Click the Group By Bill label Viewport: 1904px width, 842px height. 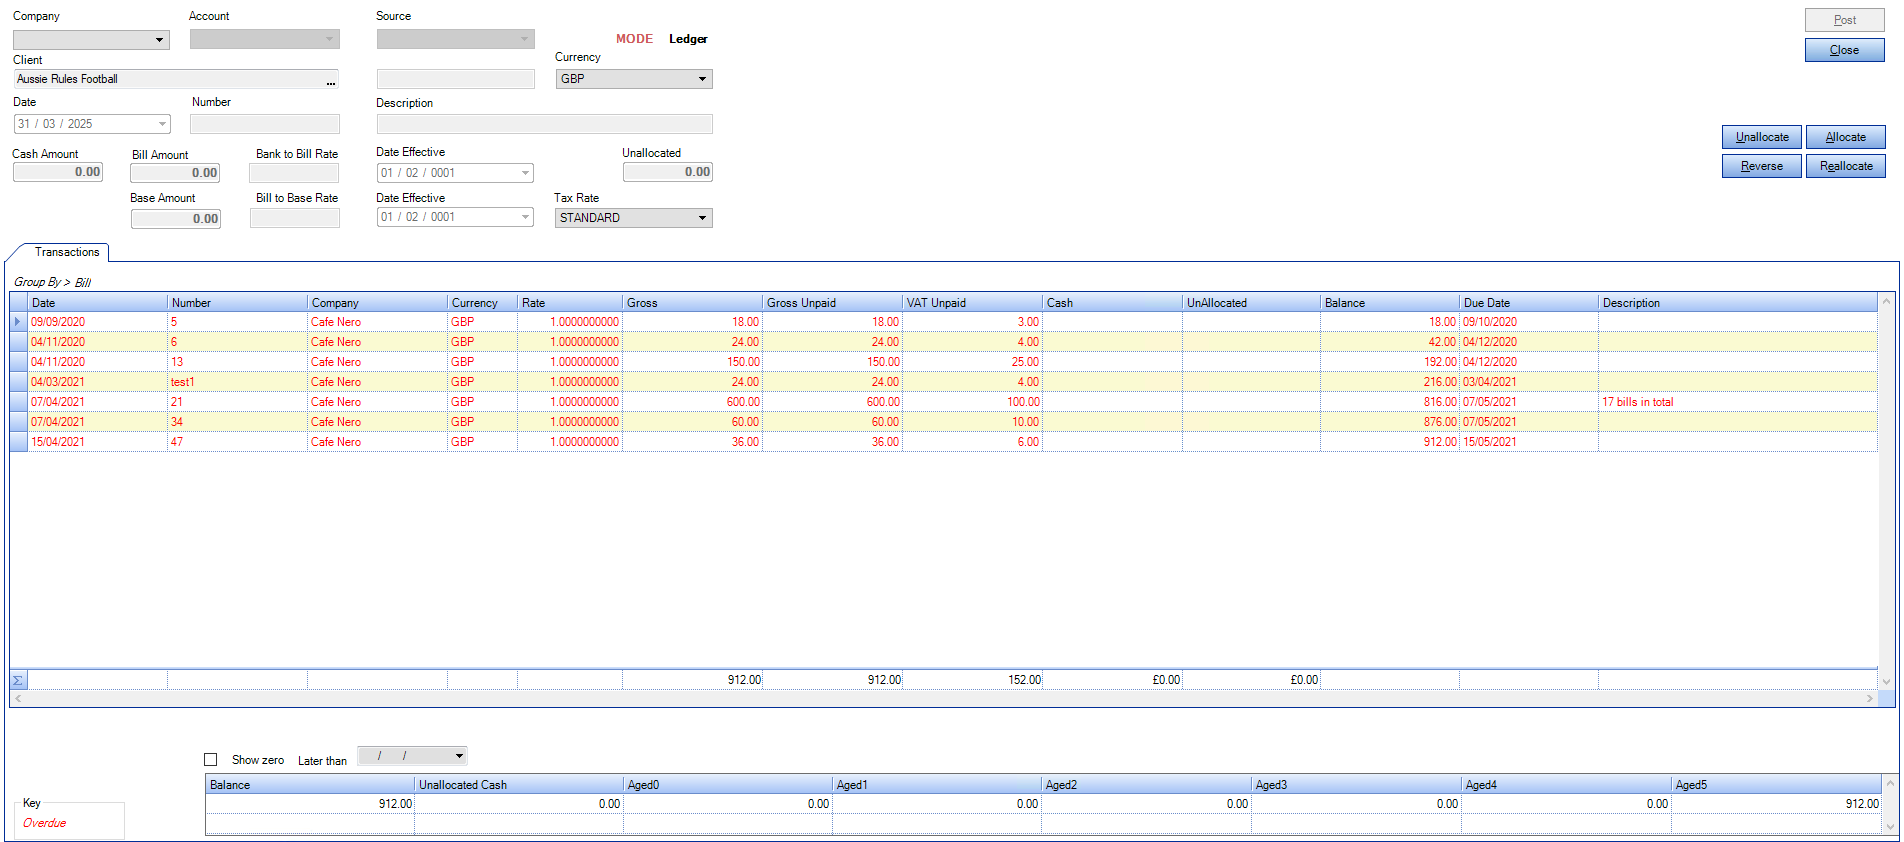[52, 282]
